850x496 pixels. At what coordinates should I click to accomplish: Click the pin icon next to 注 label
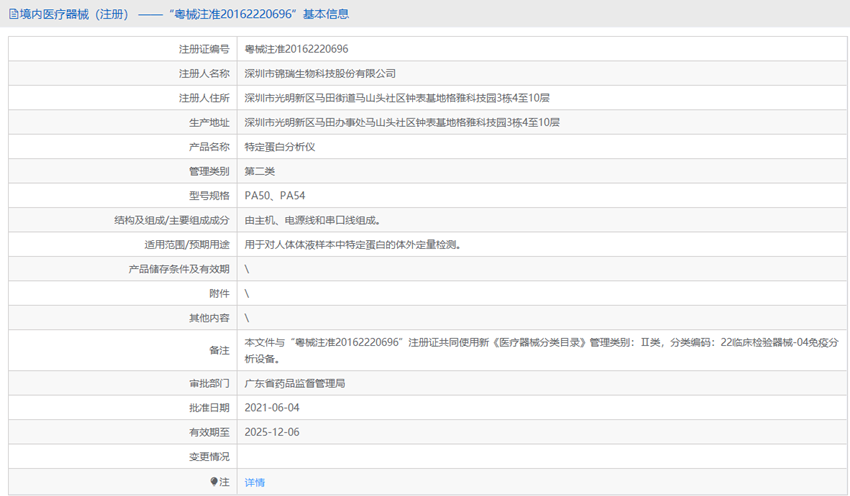click(214, 481)
